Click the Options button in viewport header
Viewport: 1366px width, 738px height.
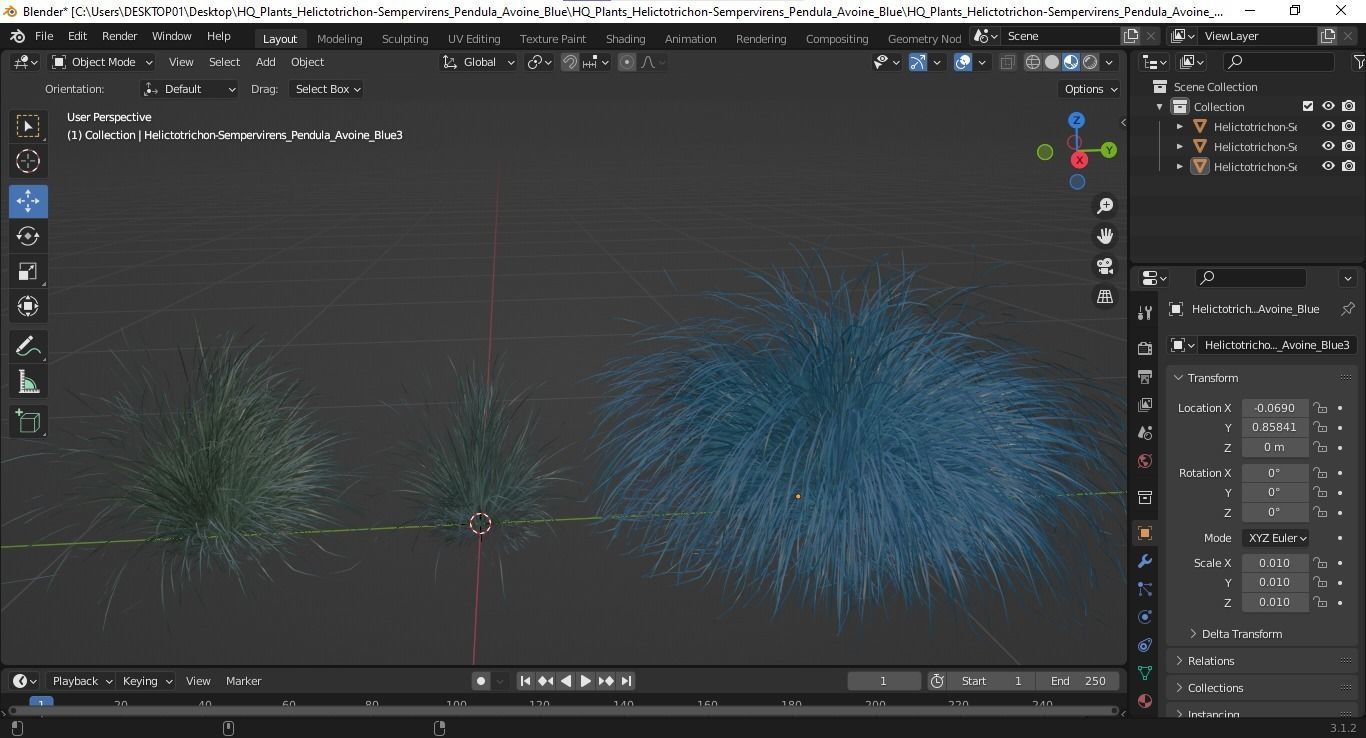pos(1090,89)
